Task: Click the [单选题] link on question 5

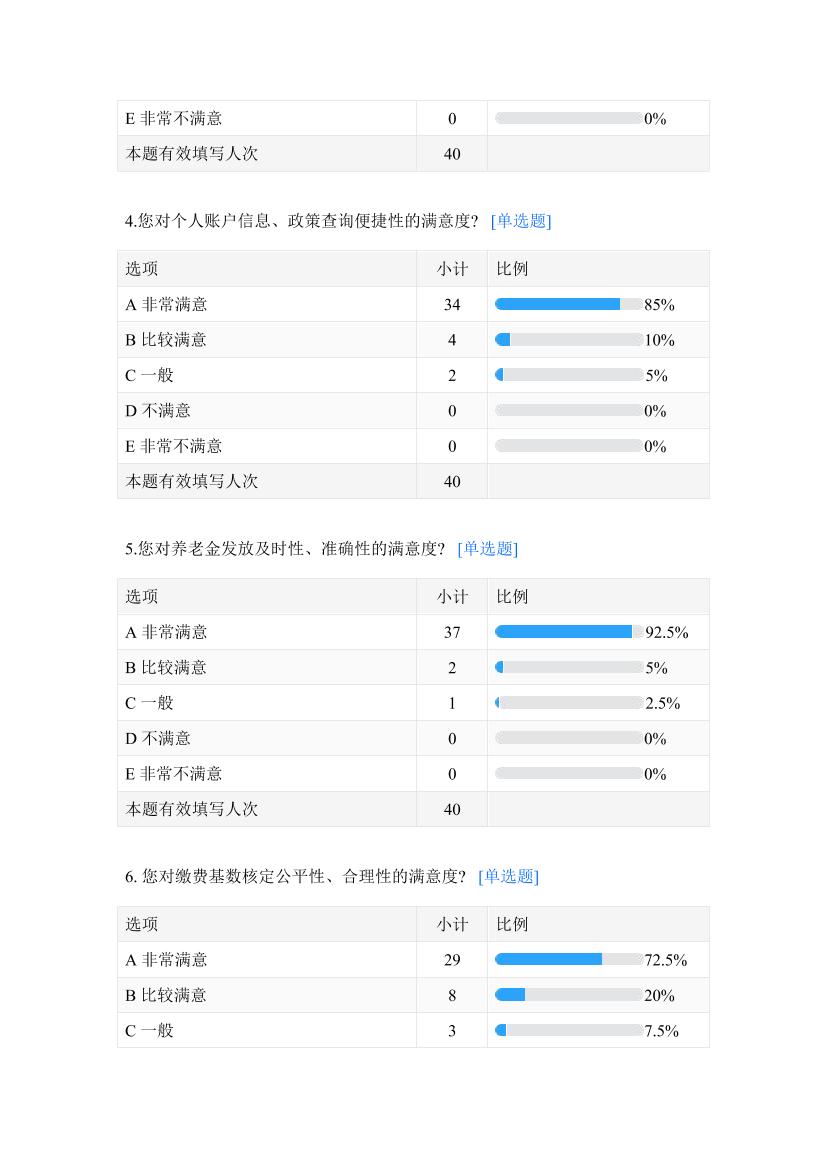Action: (x=487, y=549)
